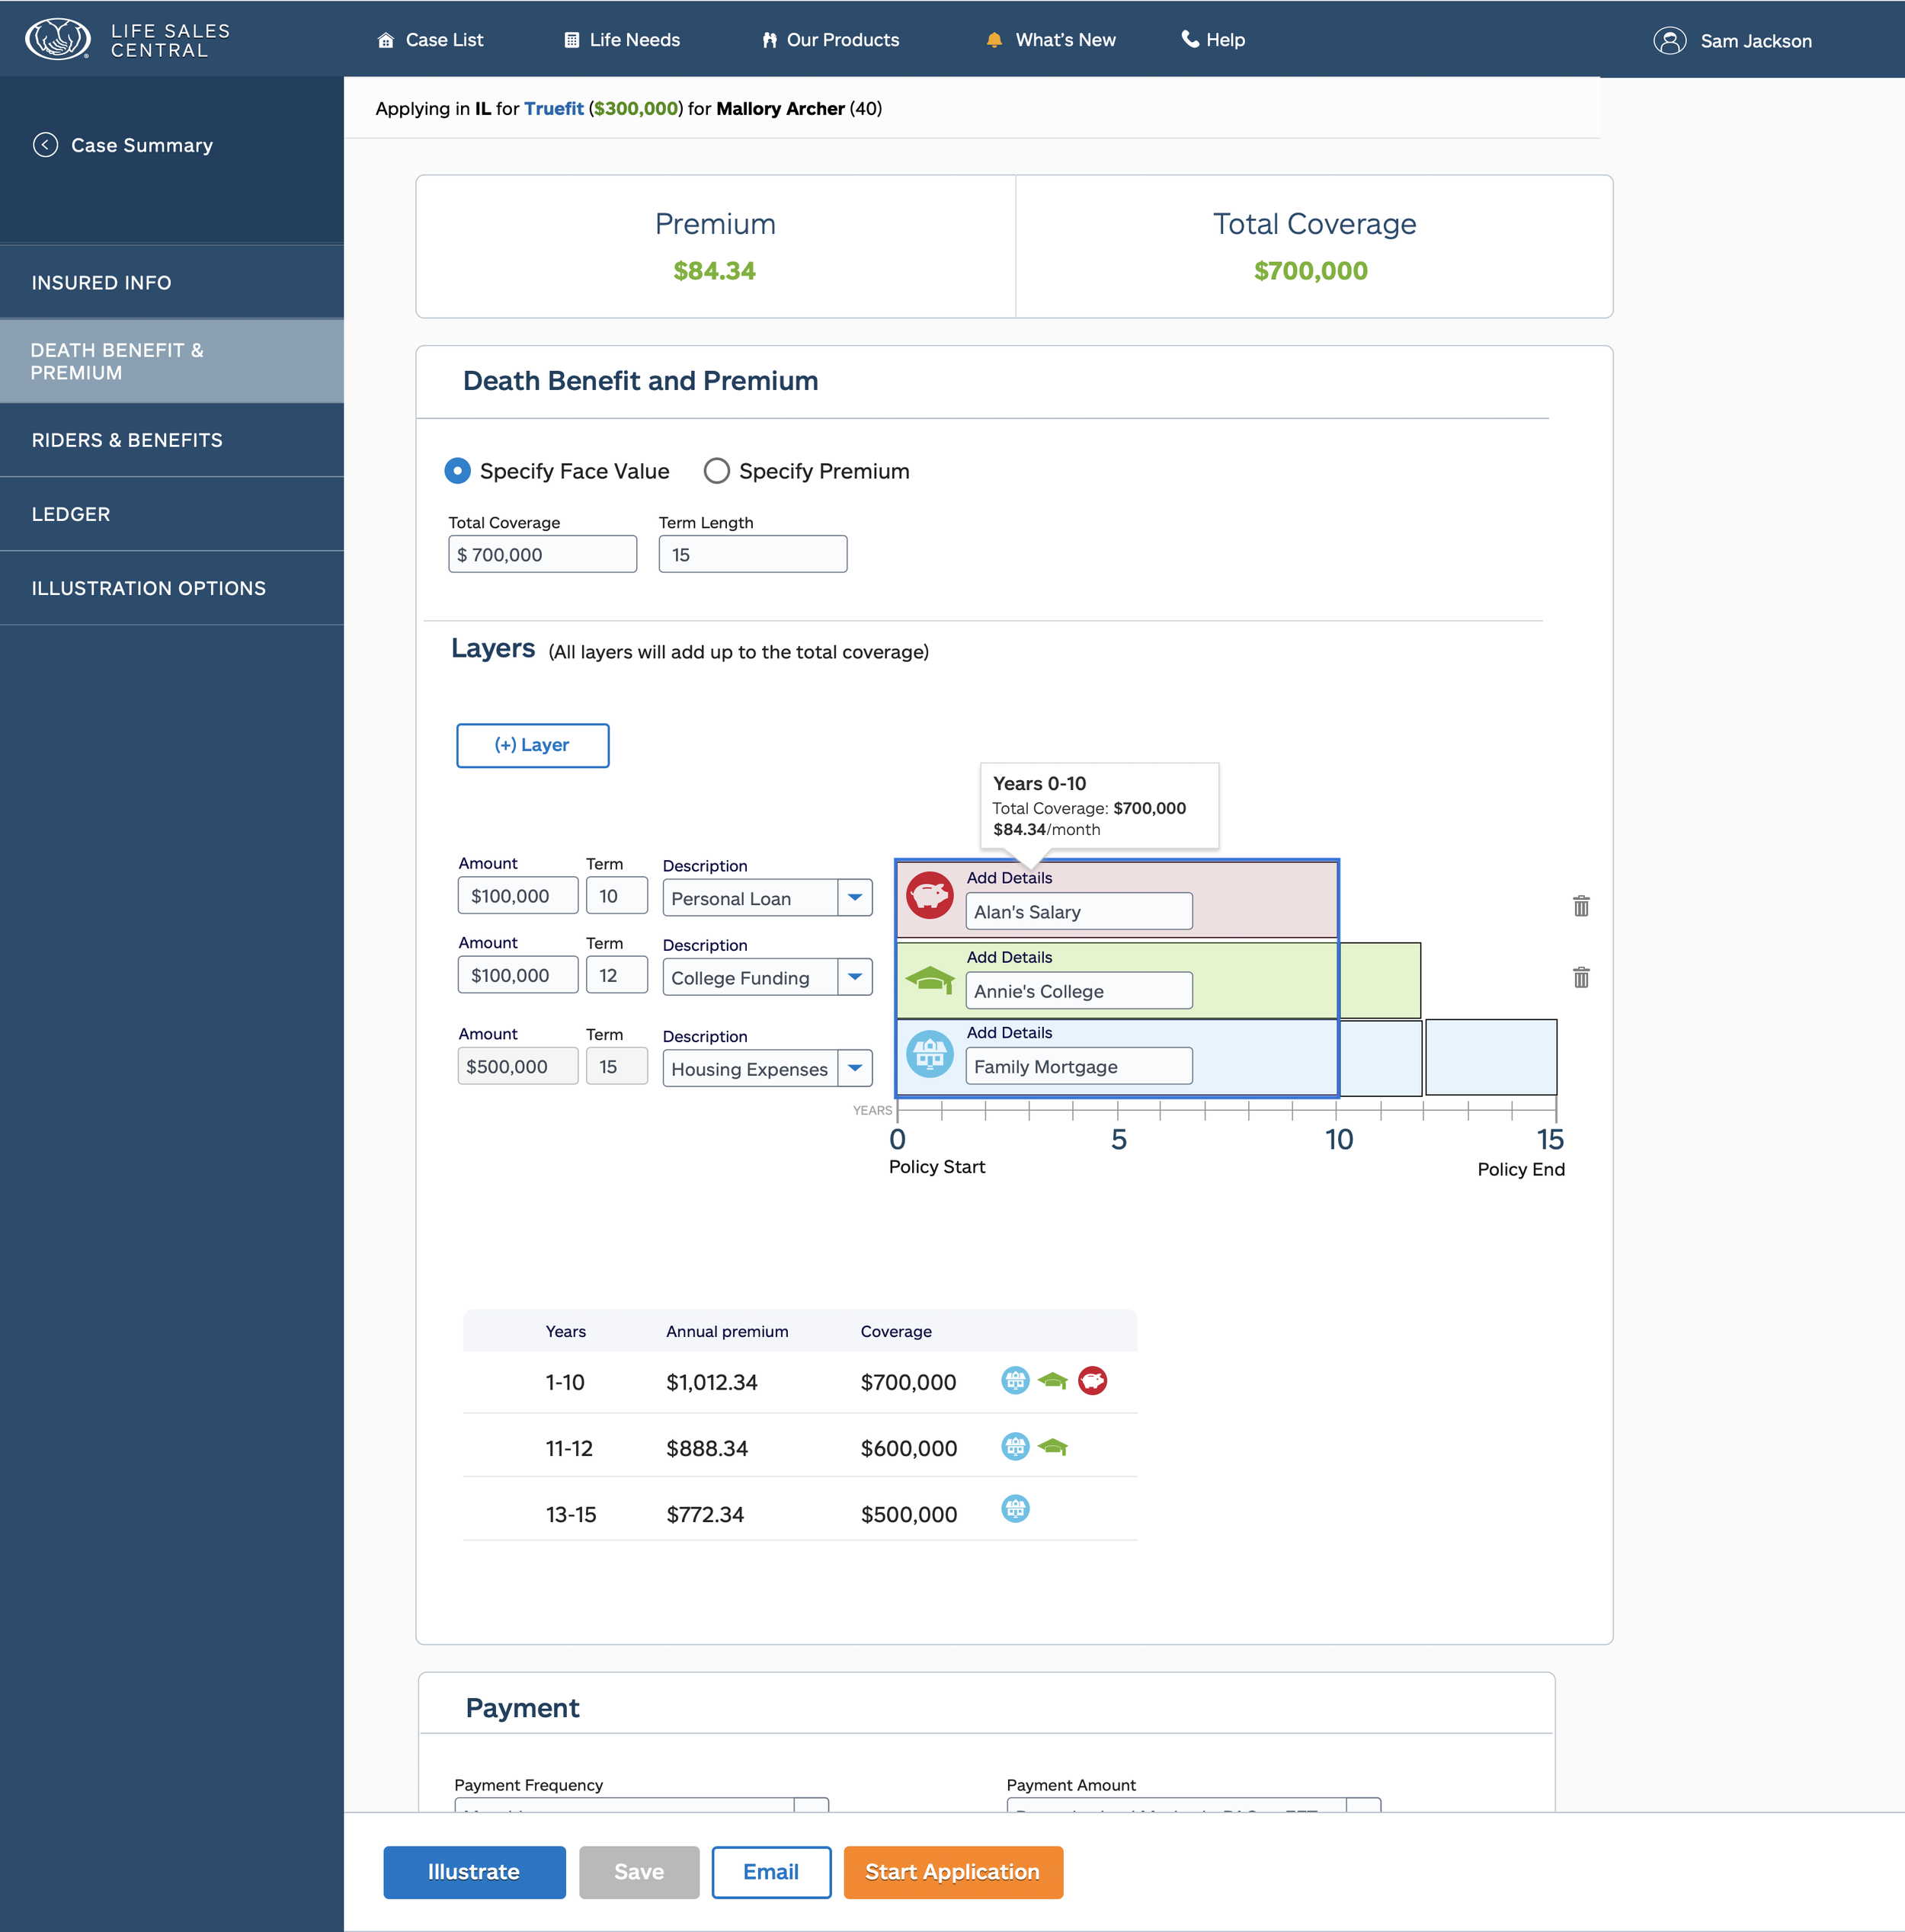Click the back arrow beside Case Summary
The width and height of the screenshot is (1905, 1932).
(45, 145)
